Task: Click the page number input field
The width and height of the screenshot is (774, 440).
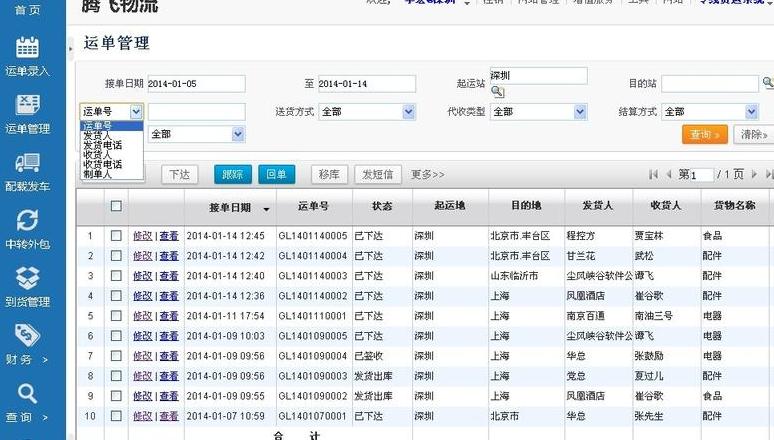Action: [702, 175]
